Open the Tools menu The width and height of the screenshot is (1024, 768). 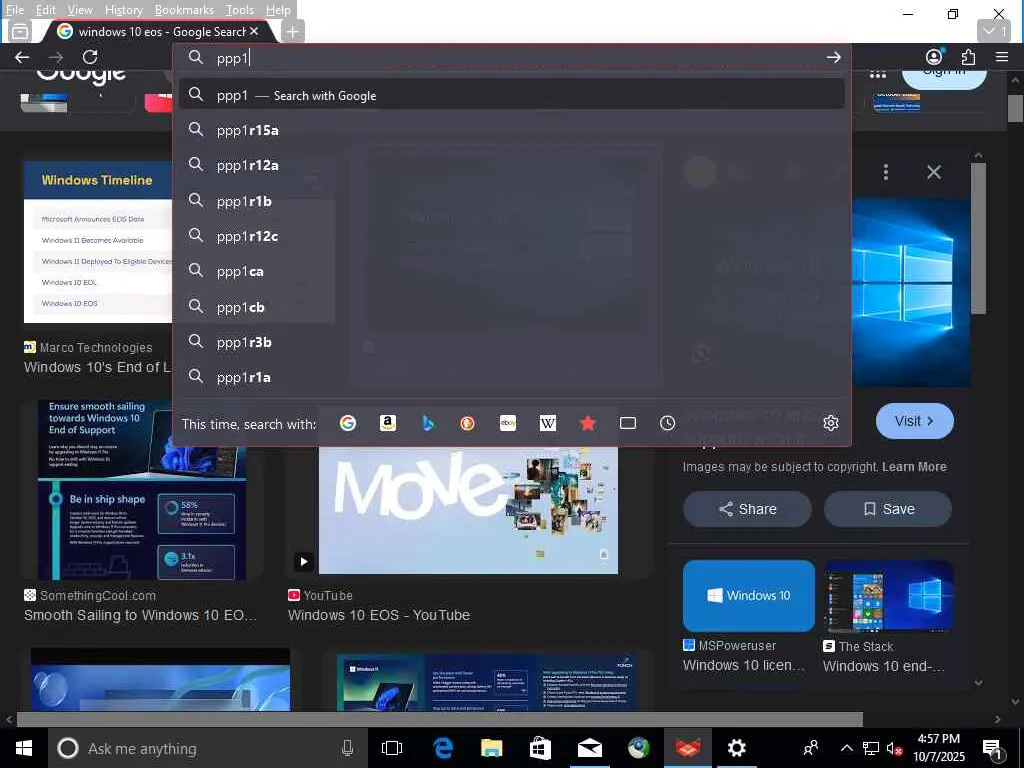pyautogui.click(x=240, y=10)
